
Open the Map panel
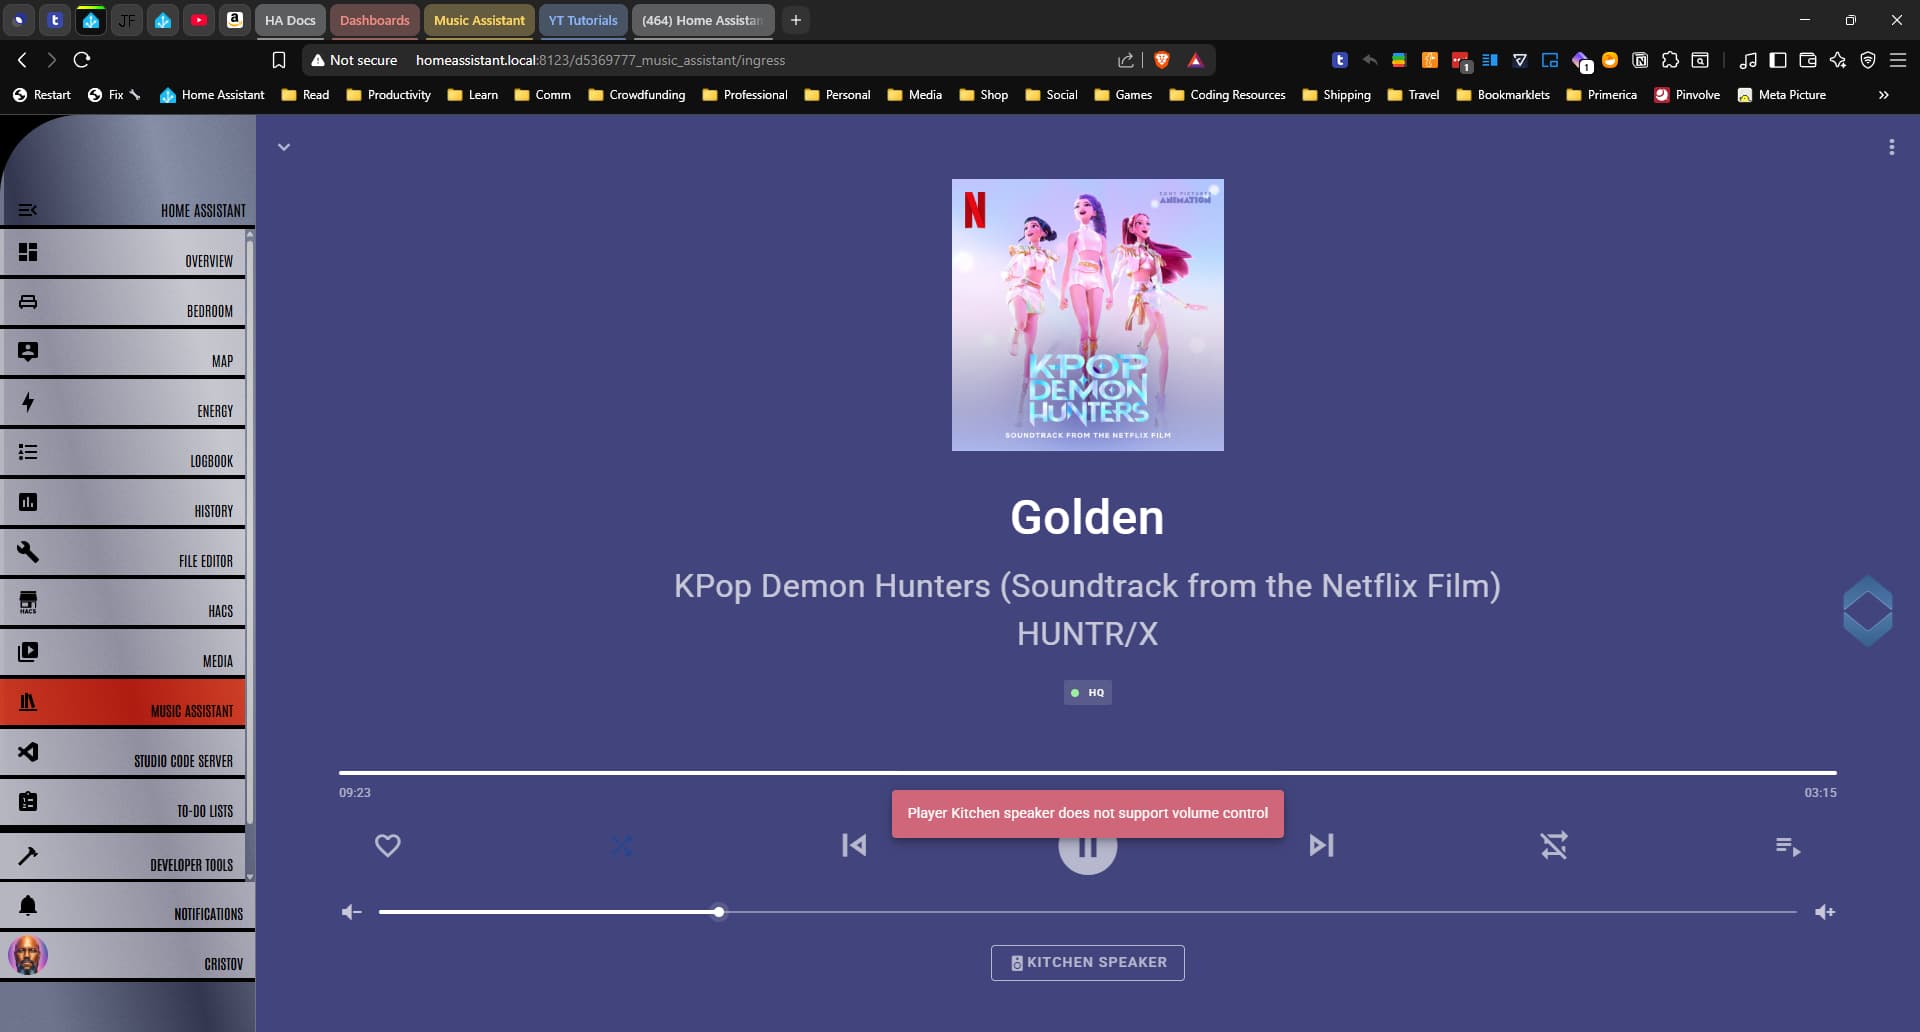[x=124, y=354]
